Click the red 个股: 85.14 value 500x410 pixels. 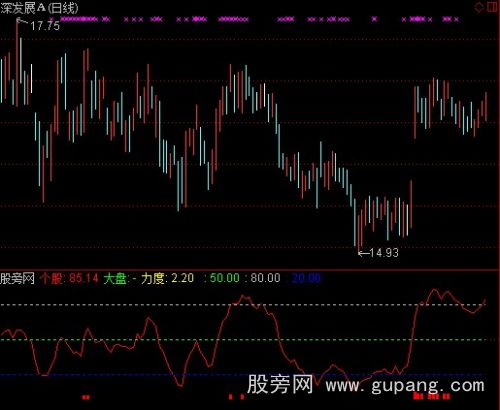(69, 278)
